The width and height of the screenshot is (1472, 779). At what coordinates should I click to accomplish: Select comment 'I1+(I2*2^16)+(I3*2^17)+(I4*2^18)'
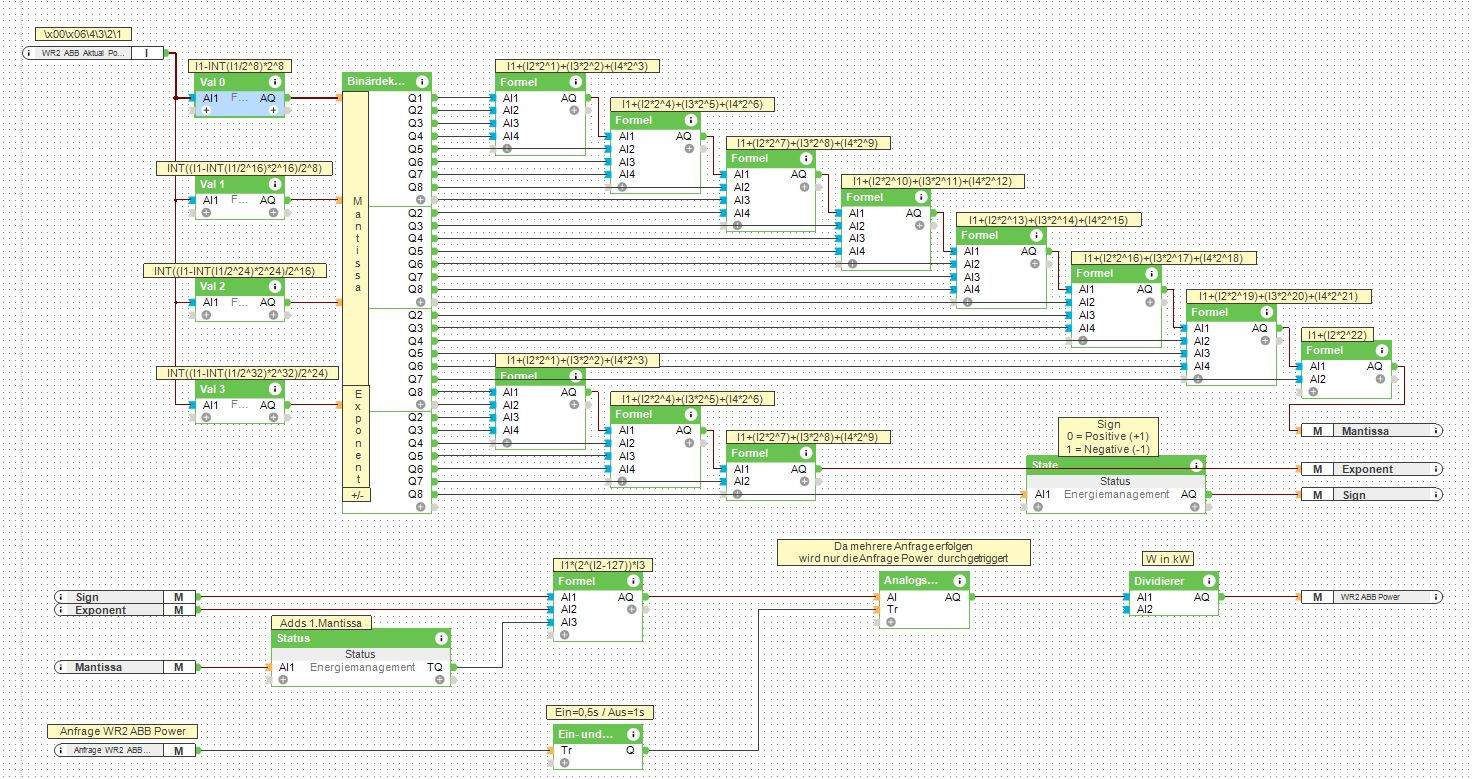tap(1163, 258)
